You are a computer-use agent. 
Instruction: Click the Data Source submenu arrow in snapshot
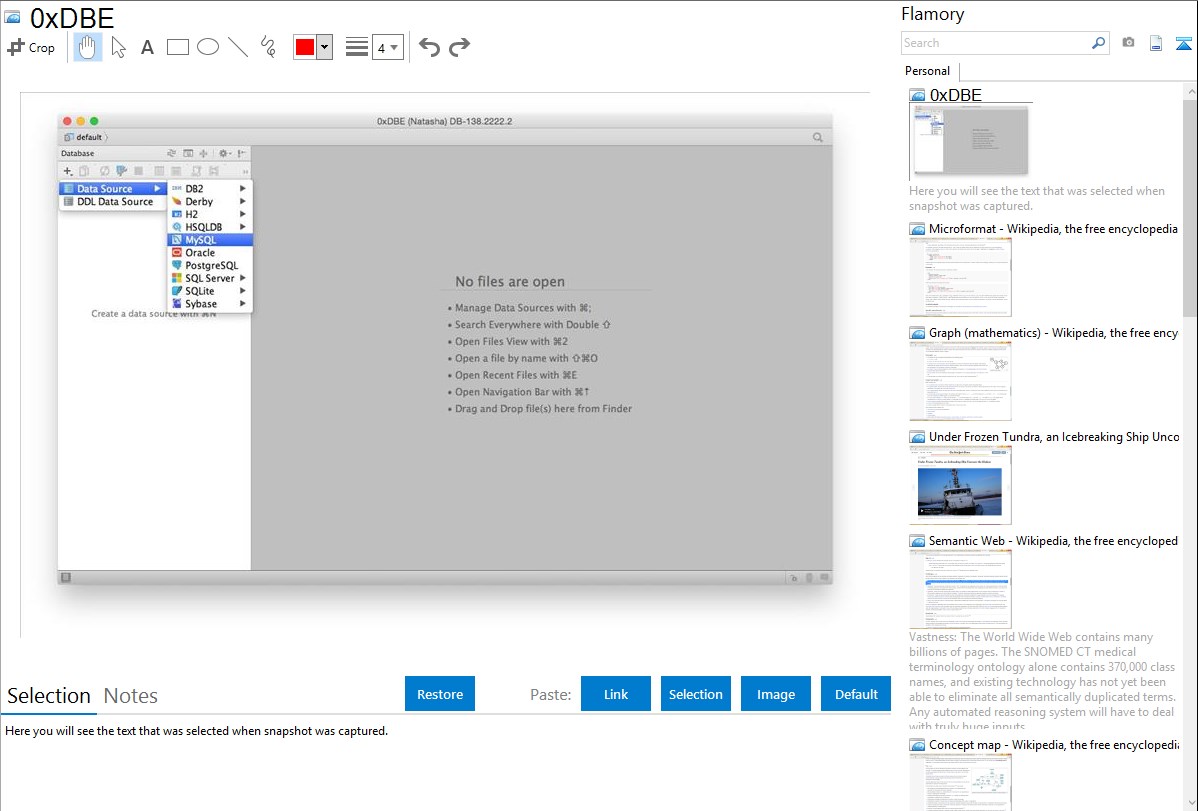pos(157,189)
